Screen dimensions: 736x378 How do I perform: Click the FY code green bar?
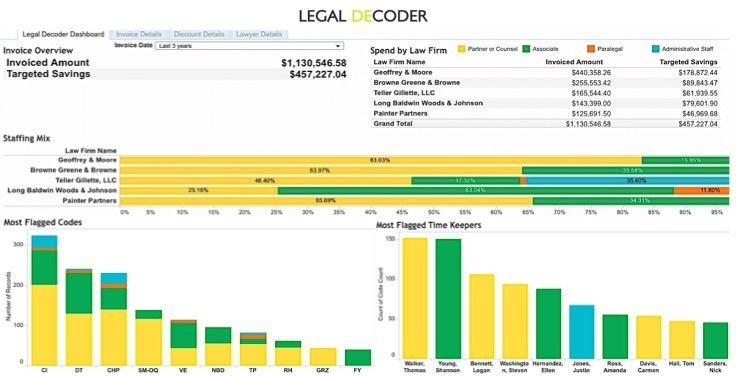358,358
